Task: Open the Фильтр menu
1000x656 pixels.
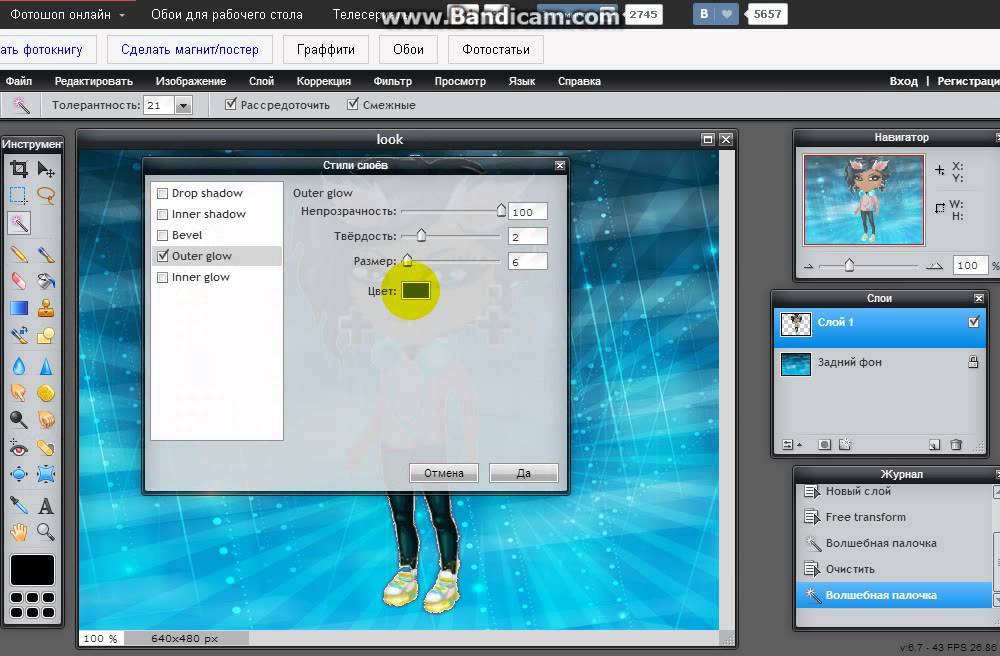Action: click(x=392, y=81)
